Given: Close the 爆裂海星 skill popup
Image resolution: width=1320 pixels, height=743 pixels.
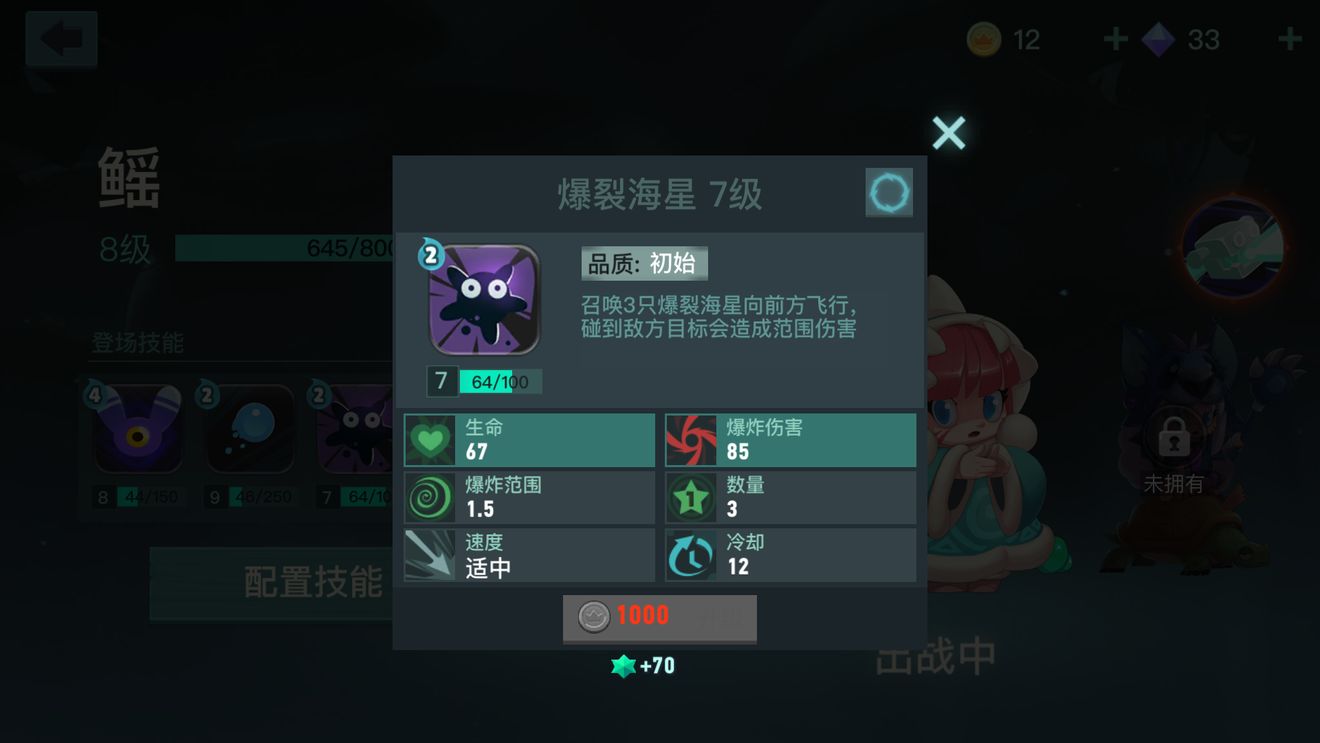Looking at the screenshot, I should (948, 132).
